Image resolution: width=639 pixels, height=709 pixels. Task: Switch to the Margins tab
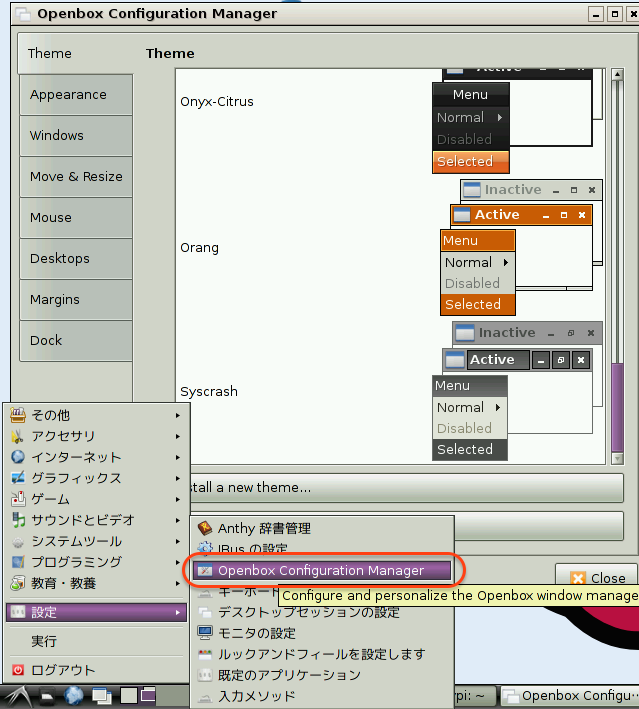[76, 299]
